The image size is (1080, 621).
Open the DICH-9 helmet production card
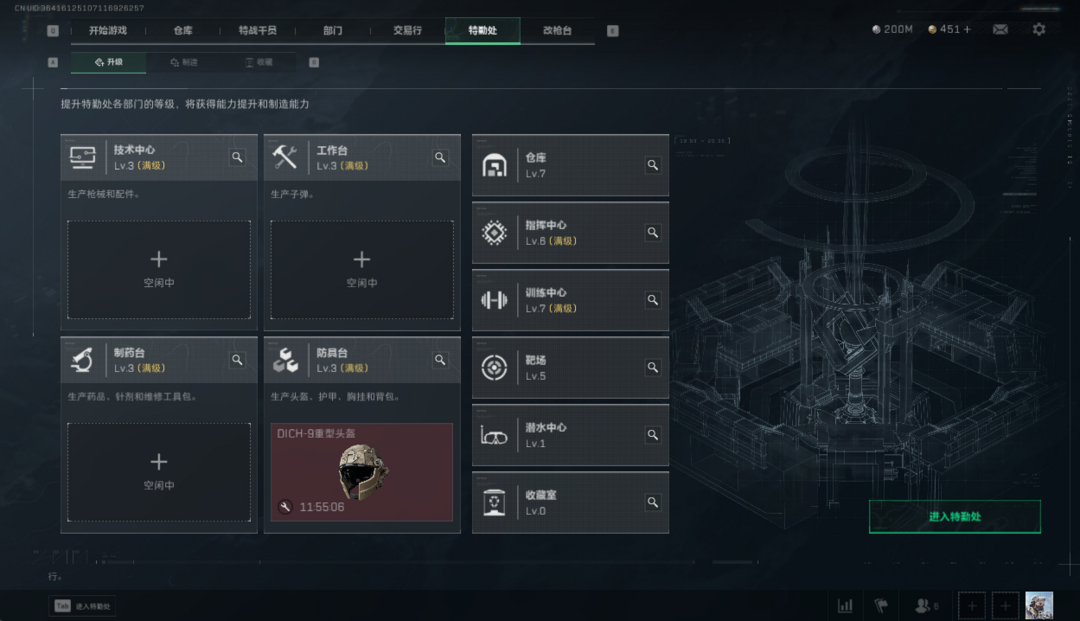coord(362,472)
